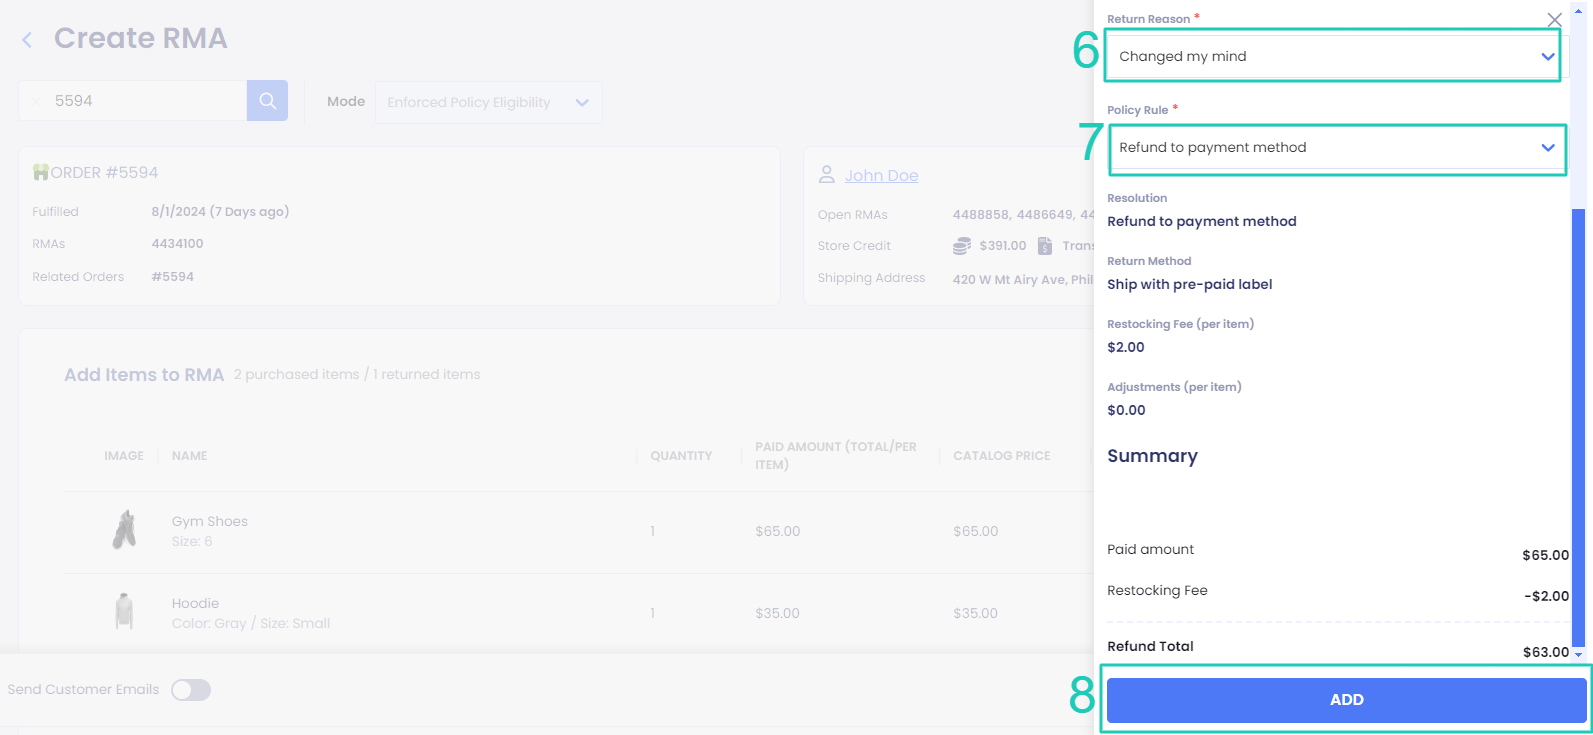Open the Mode dropdown showing Enforced Policy Eligibility
The image size is (1593, 735).
[488, 103]
